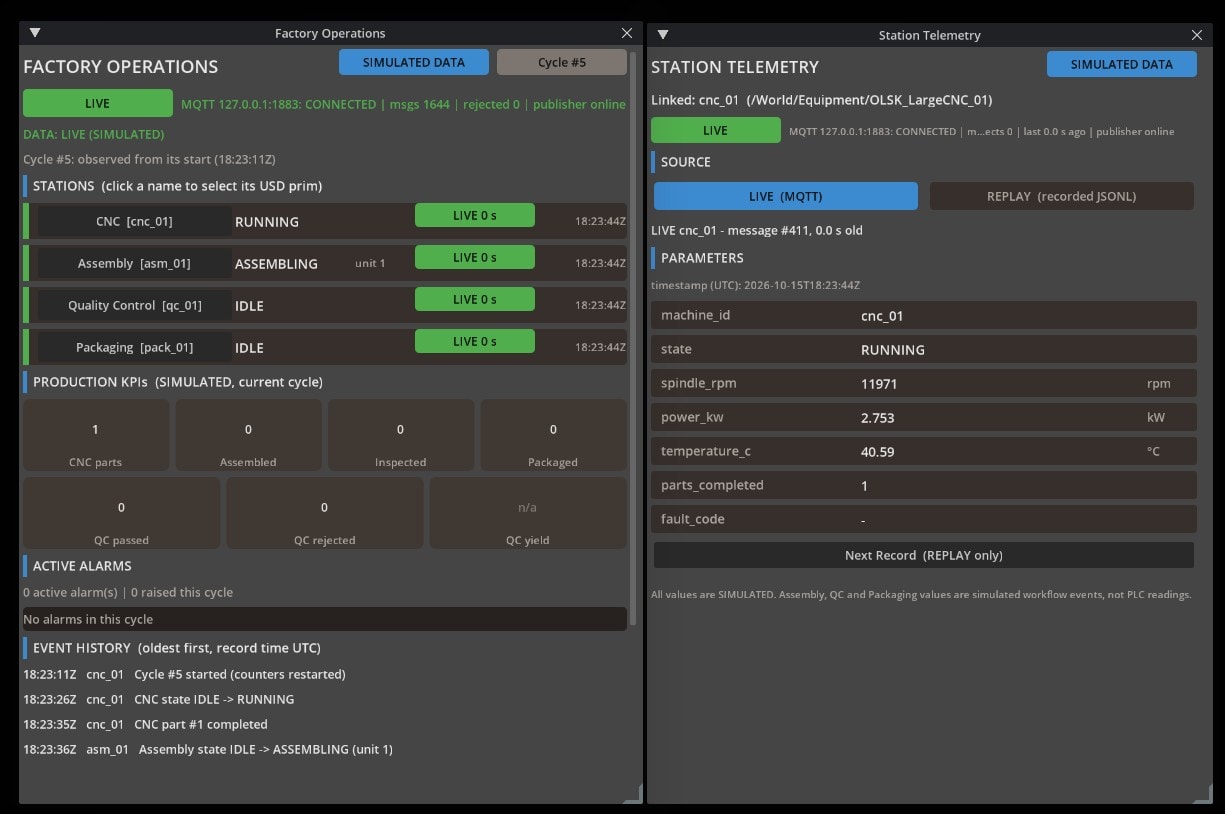
Task: Click event 'CNC state IDLE -> RUNNING'
Action: point(214,699)
